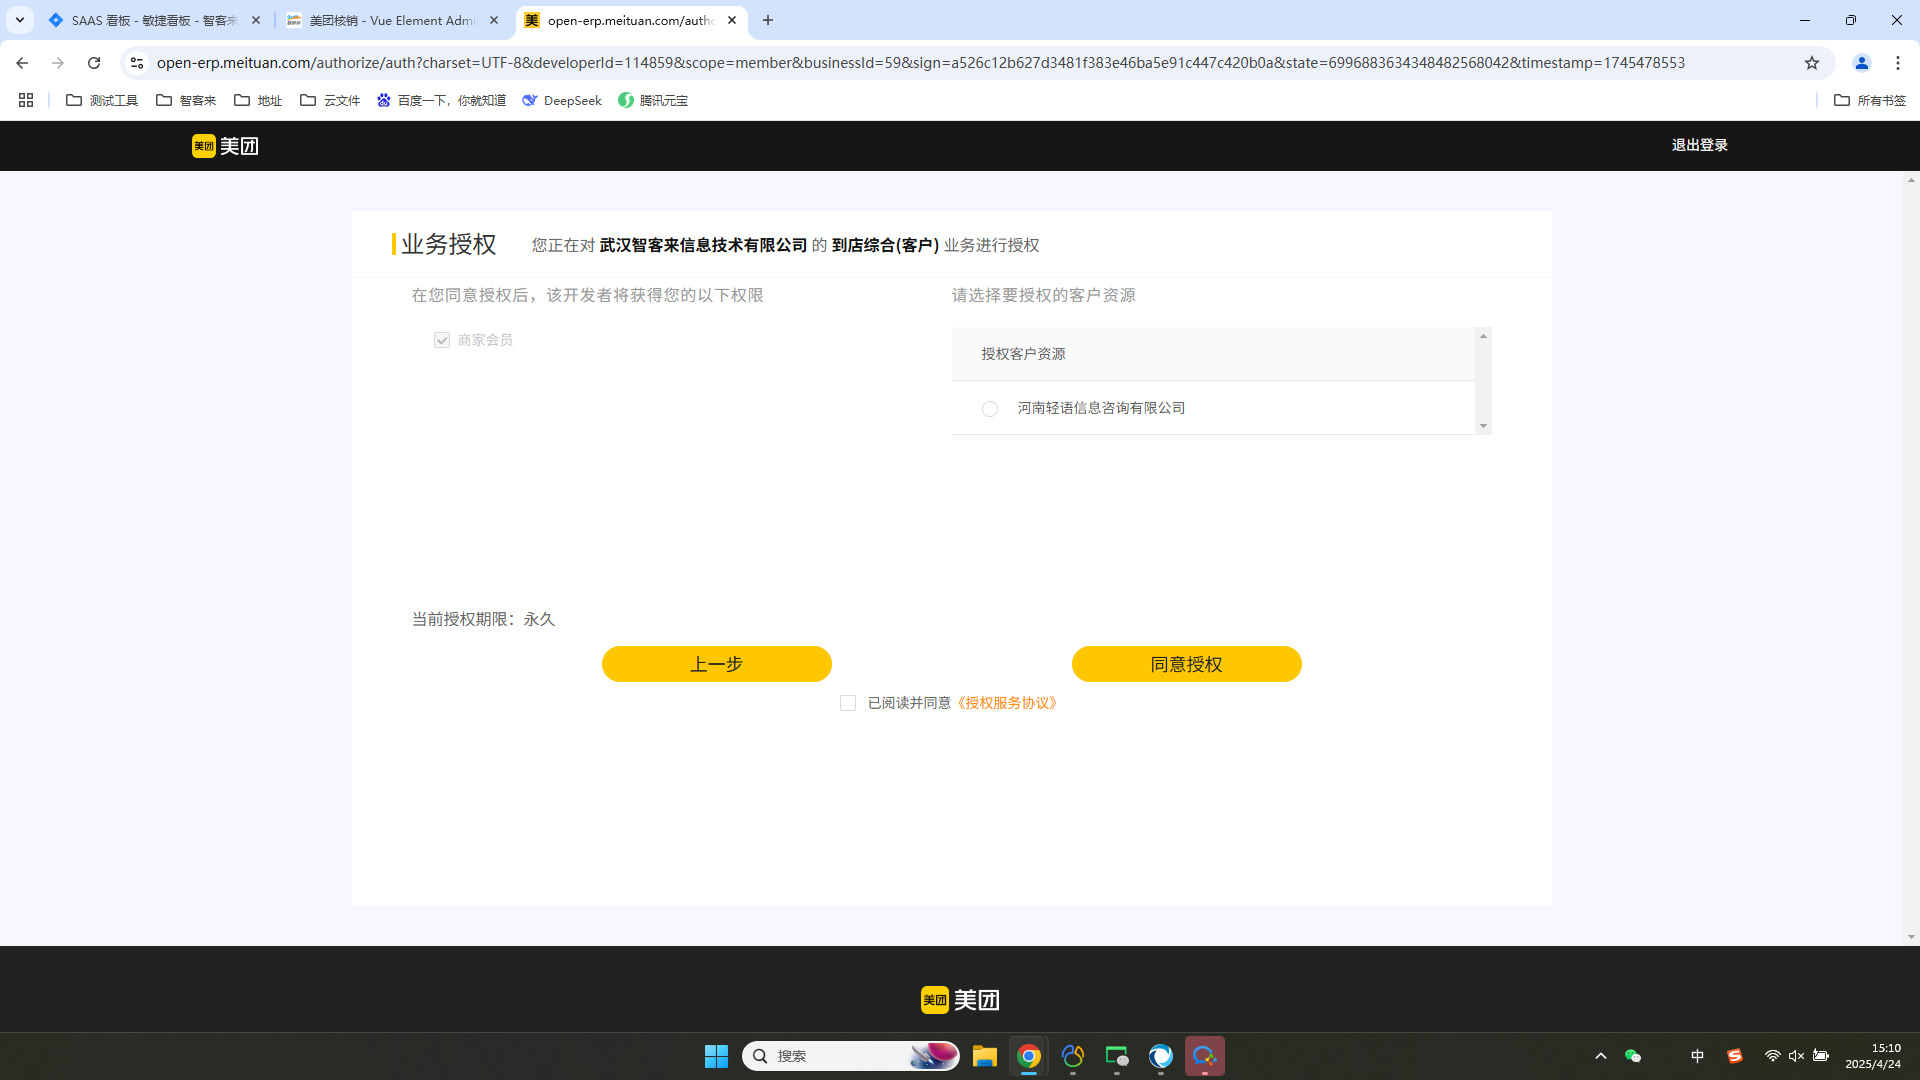Open network Wi-Fi status icon
The height and width of the screenshot is (1080, 1920).
point(1772,1056)
